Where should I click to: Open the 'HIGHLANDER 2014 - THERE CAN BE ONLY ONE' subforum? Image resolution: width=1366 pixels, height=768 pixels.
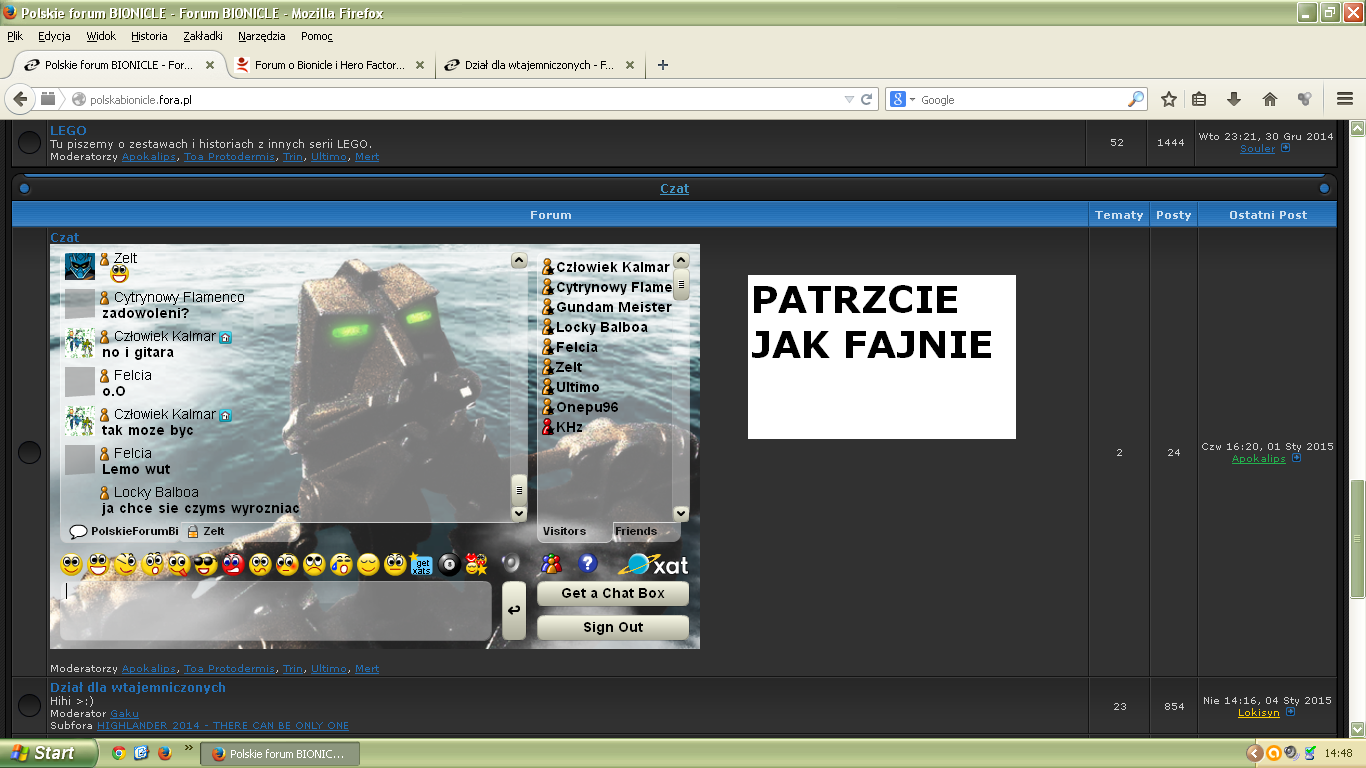tap(223, 725)
